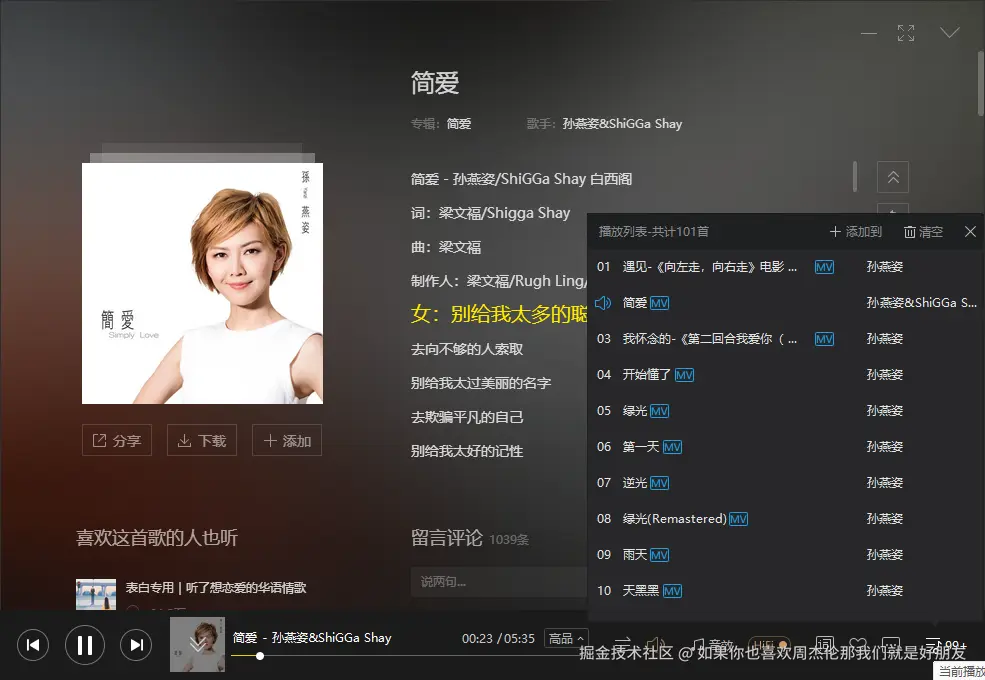Favorite the song with the heart icon
The image size is (985, 680).
[858, 645]
